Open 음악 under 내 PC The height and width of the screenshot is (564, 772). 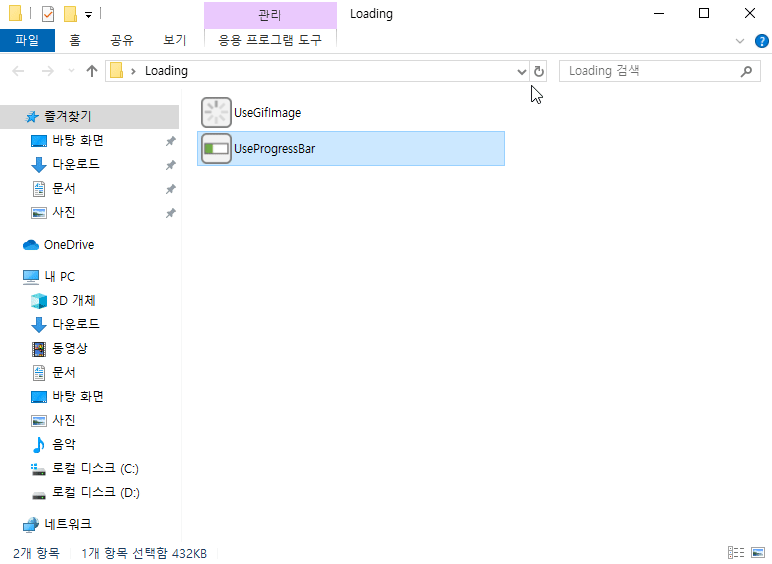pyautogui.click(x=64, y=444)
